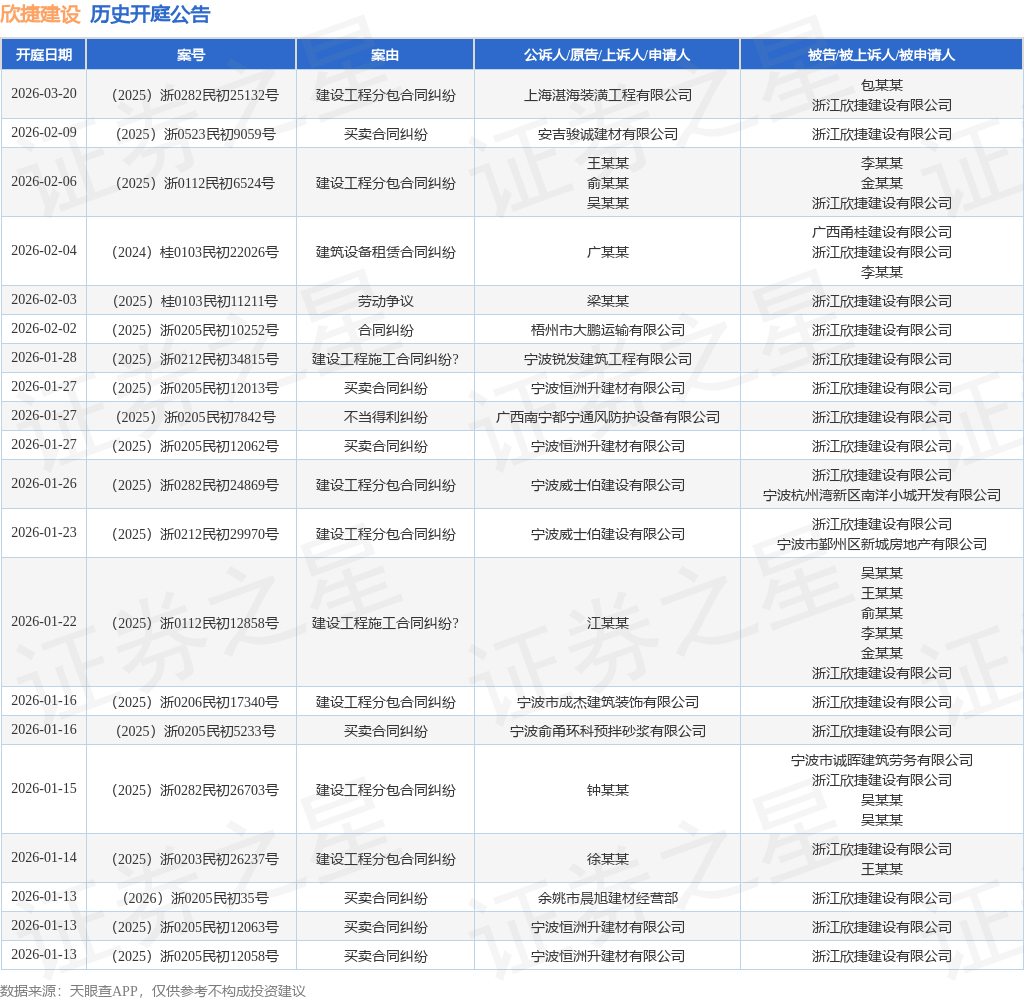Click the 案由 column header
The height and width of the screenshot is (1000, 1024).
(x=385, y=55)
